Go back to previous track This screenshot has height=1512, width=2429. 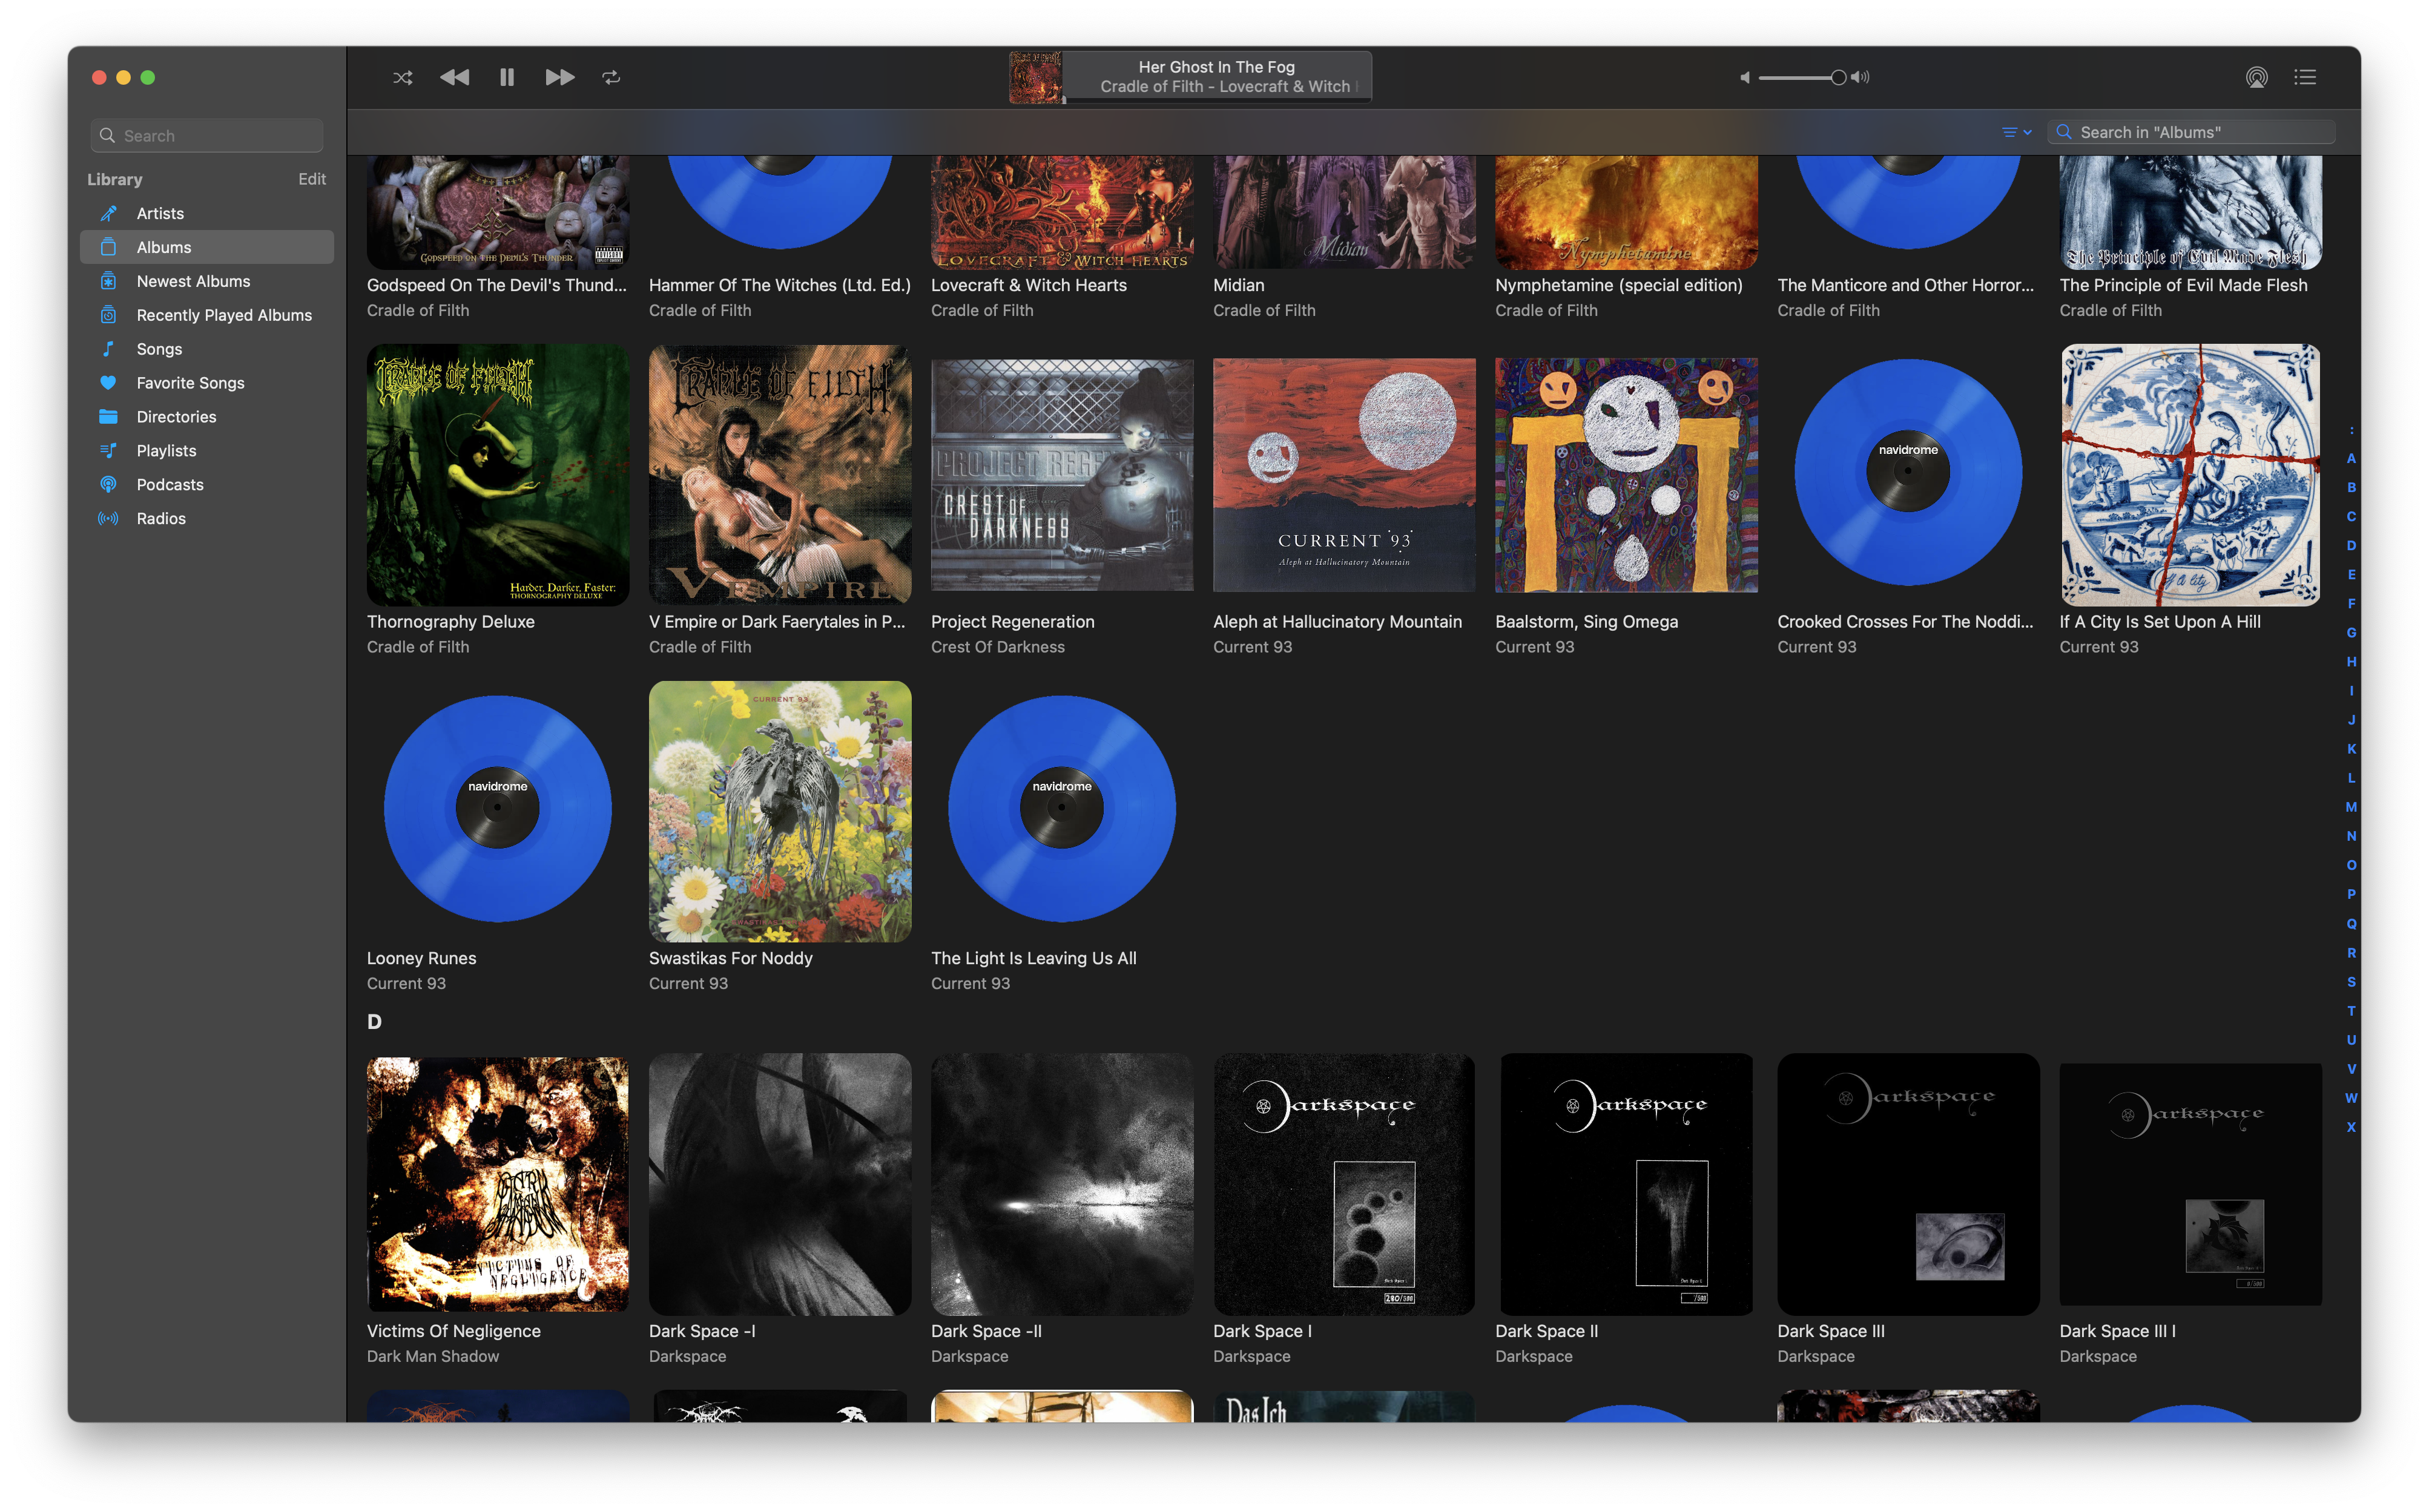click(454, 77)
